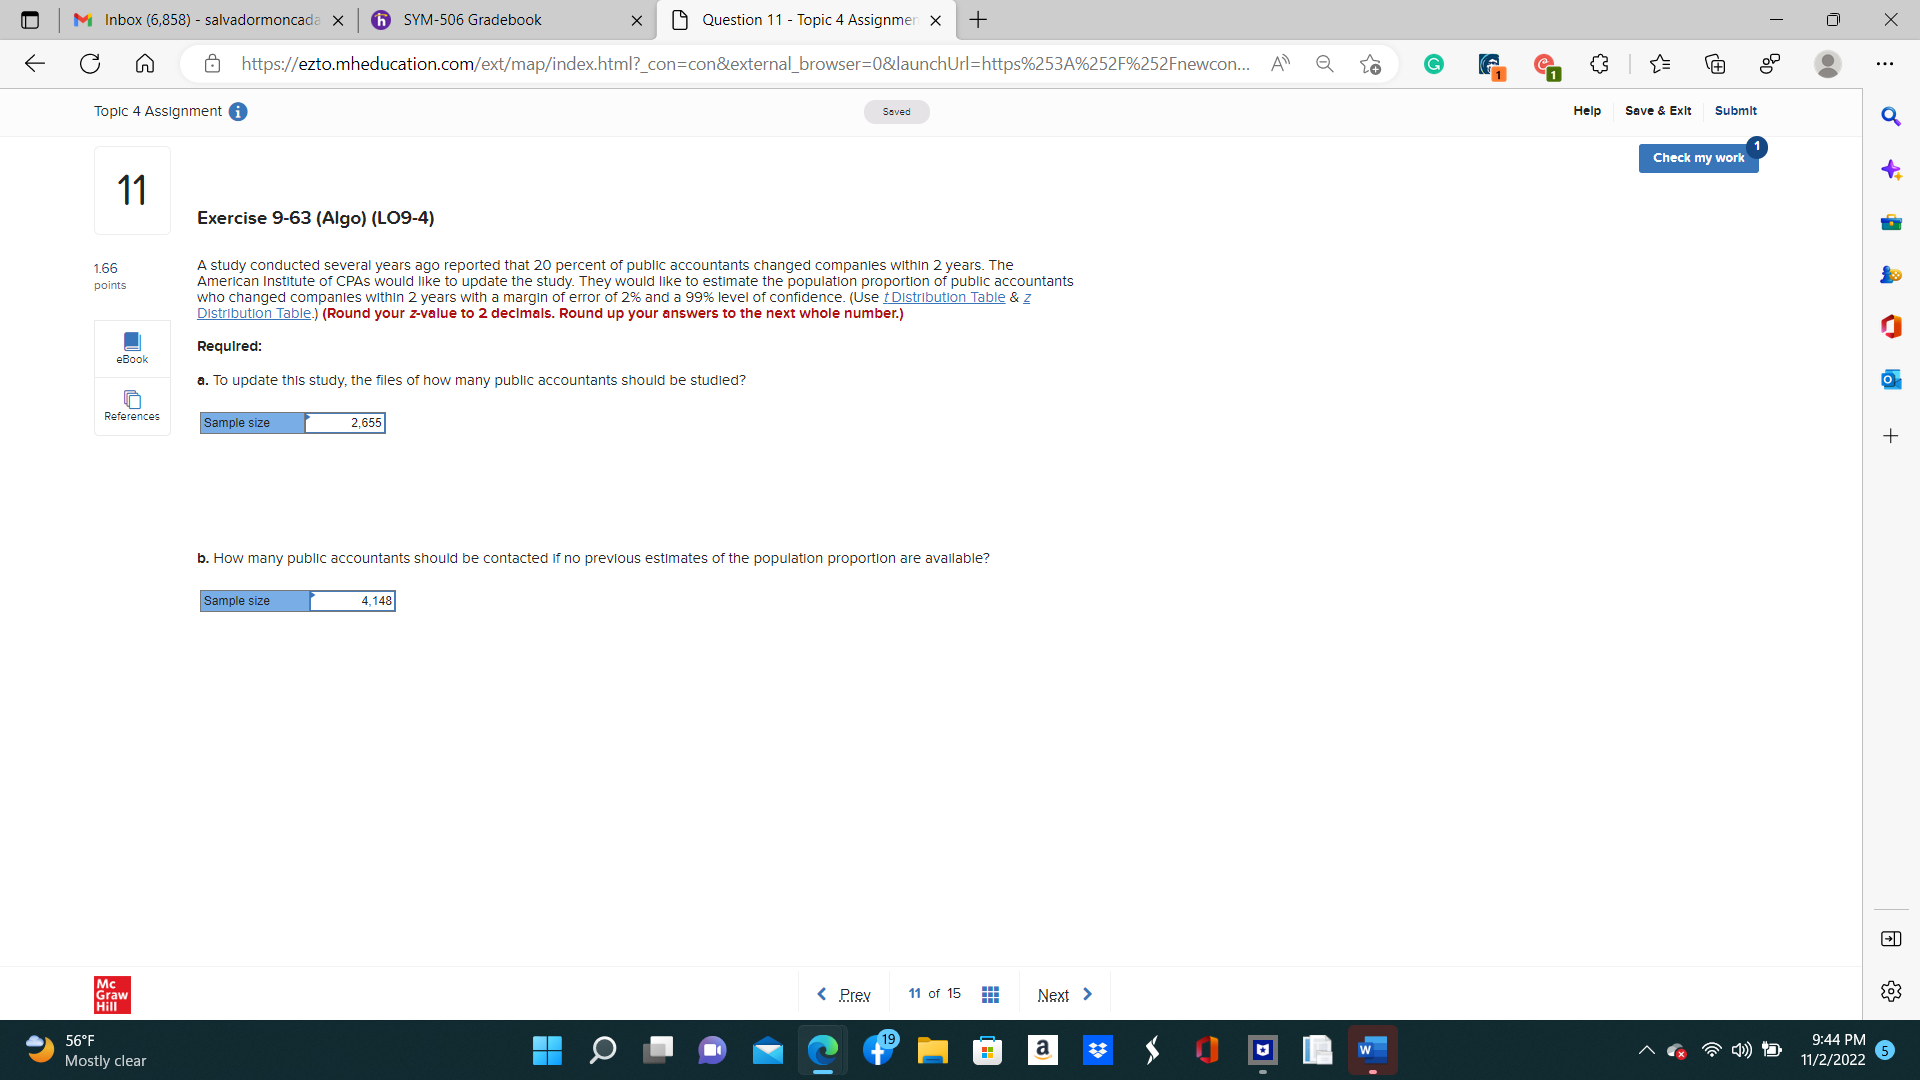Open the browser Extensions puzzle icon

tap(1599, 64)
